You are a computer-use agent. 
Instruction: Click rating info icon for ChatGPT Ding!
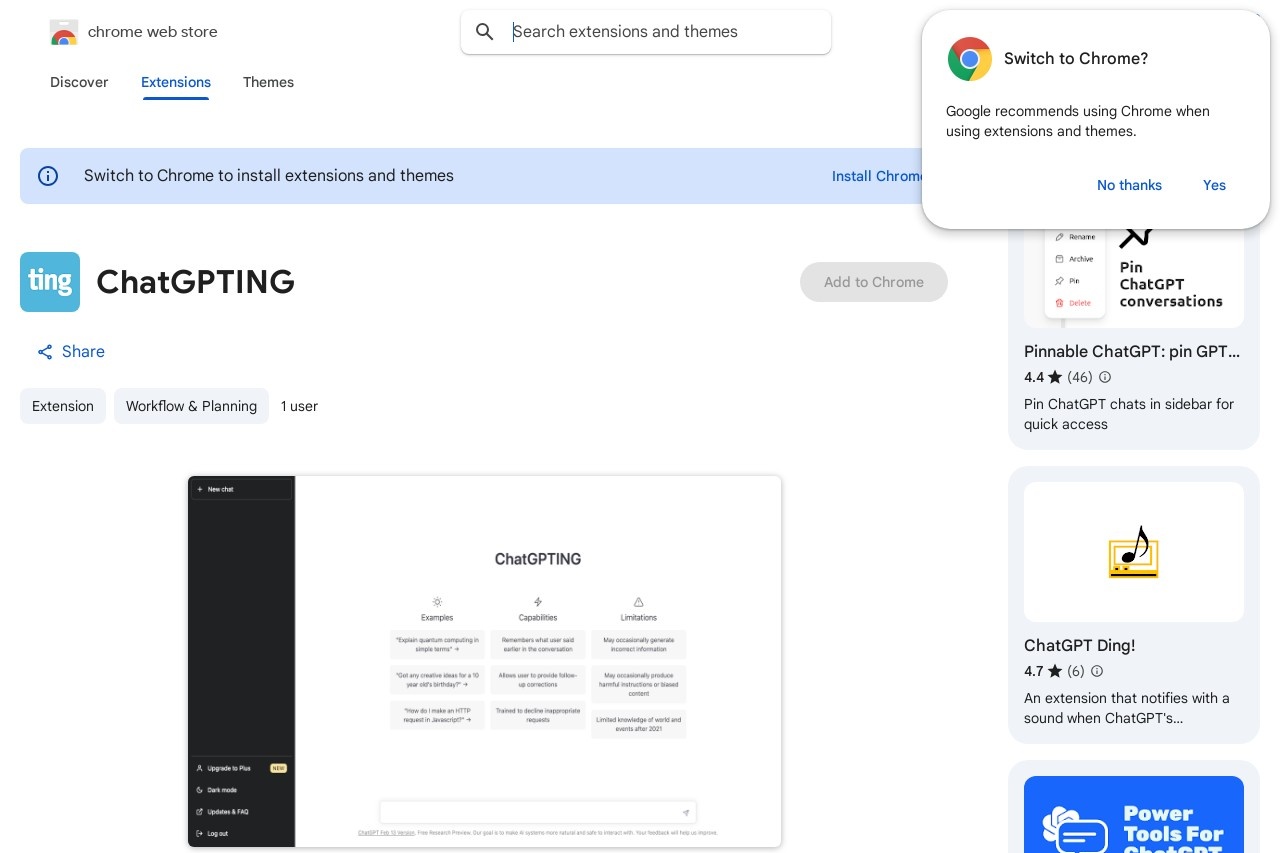point(1097,671)
